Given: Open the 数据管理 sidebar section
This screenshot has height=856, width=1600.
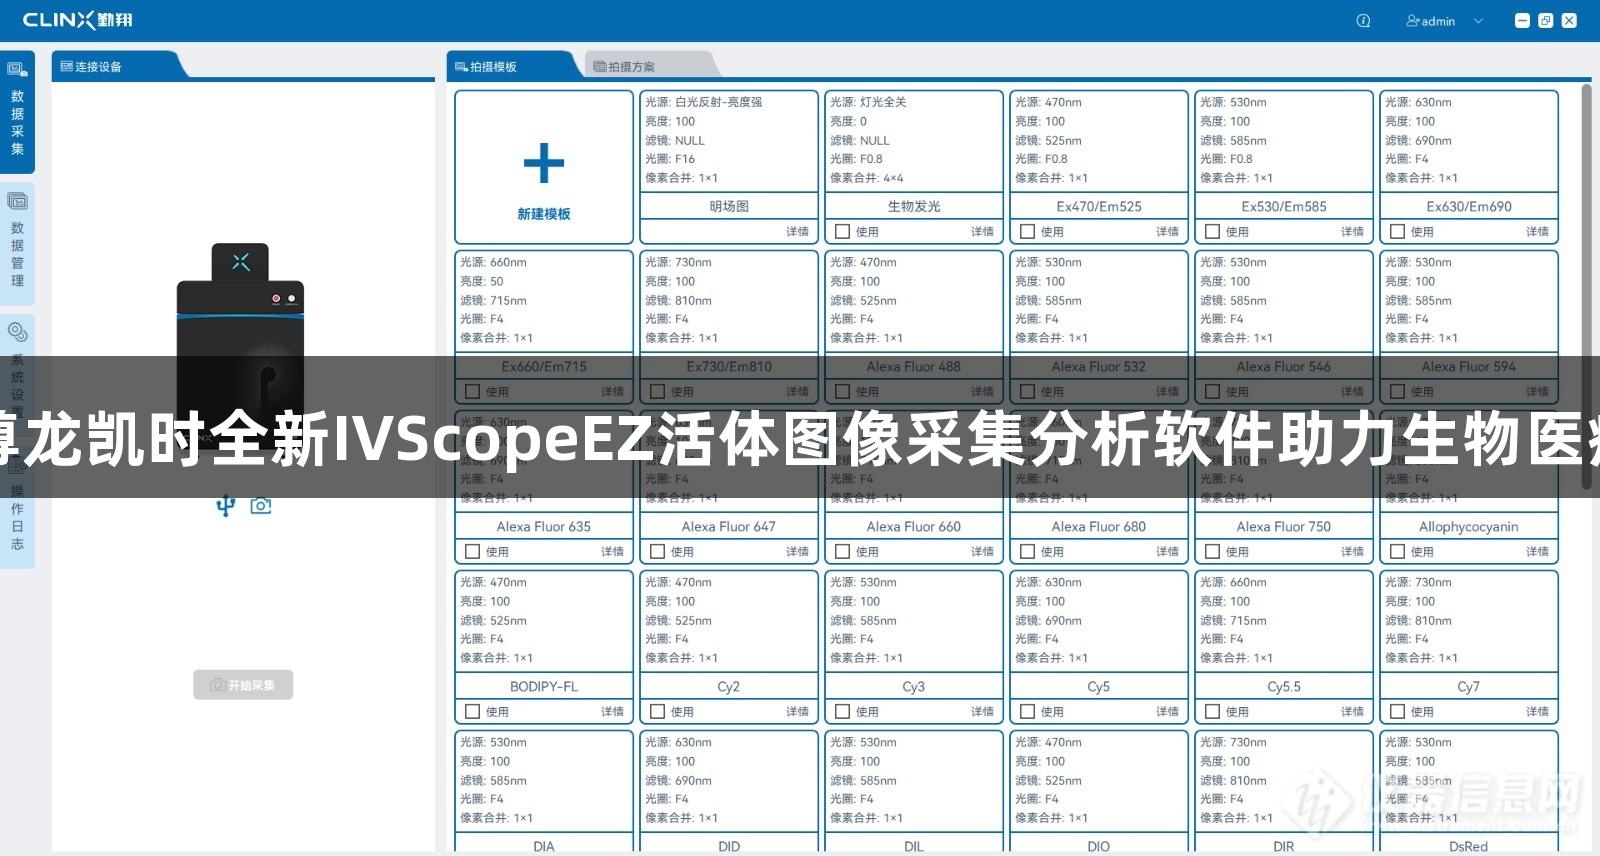Looking at the screenshot, I should 17,243.
